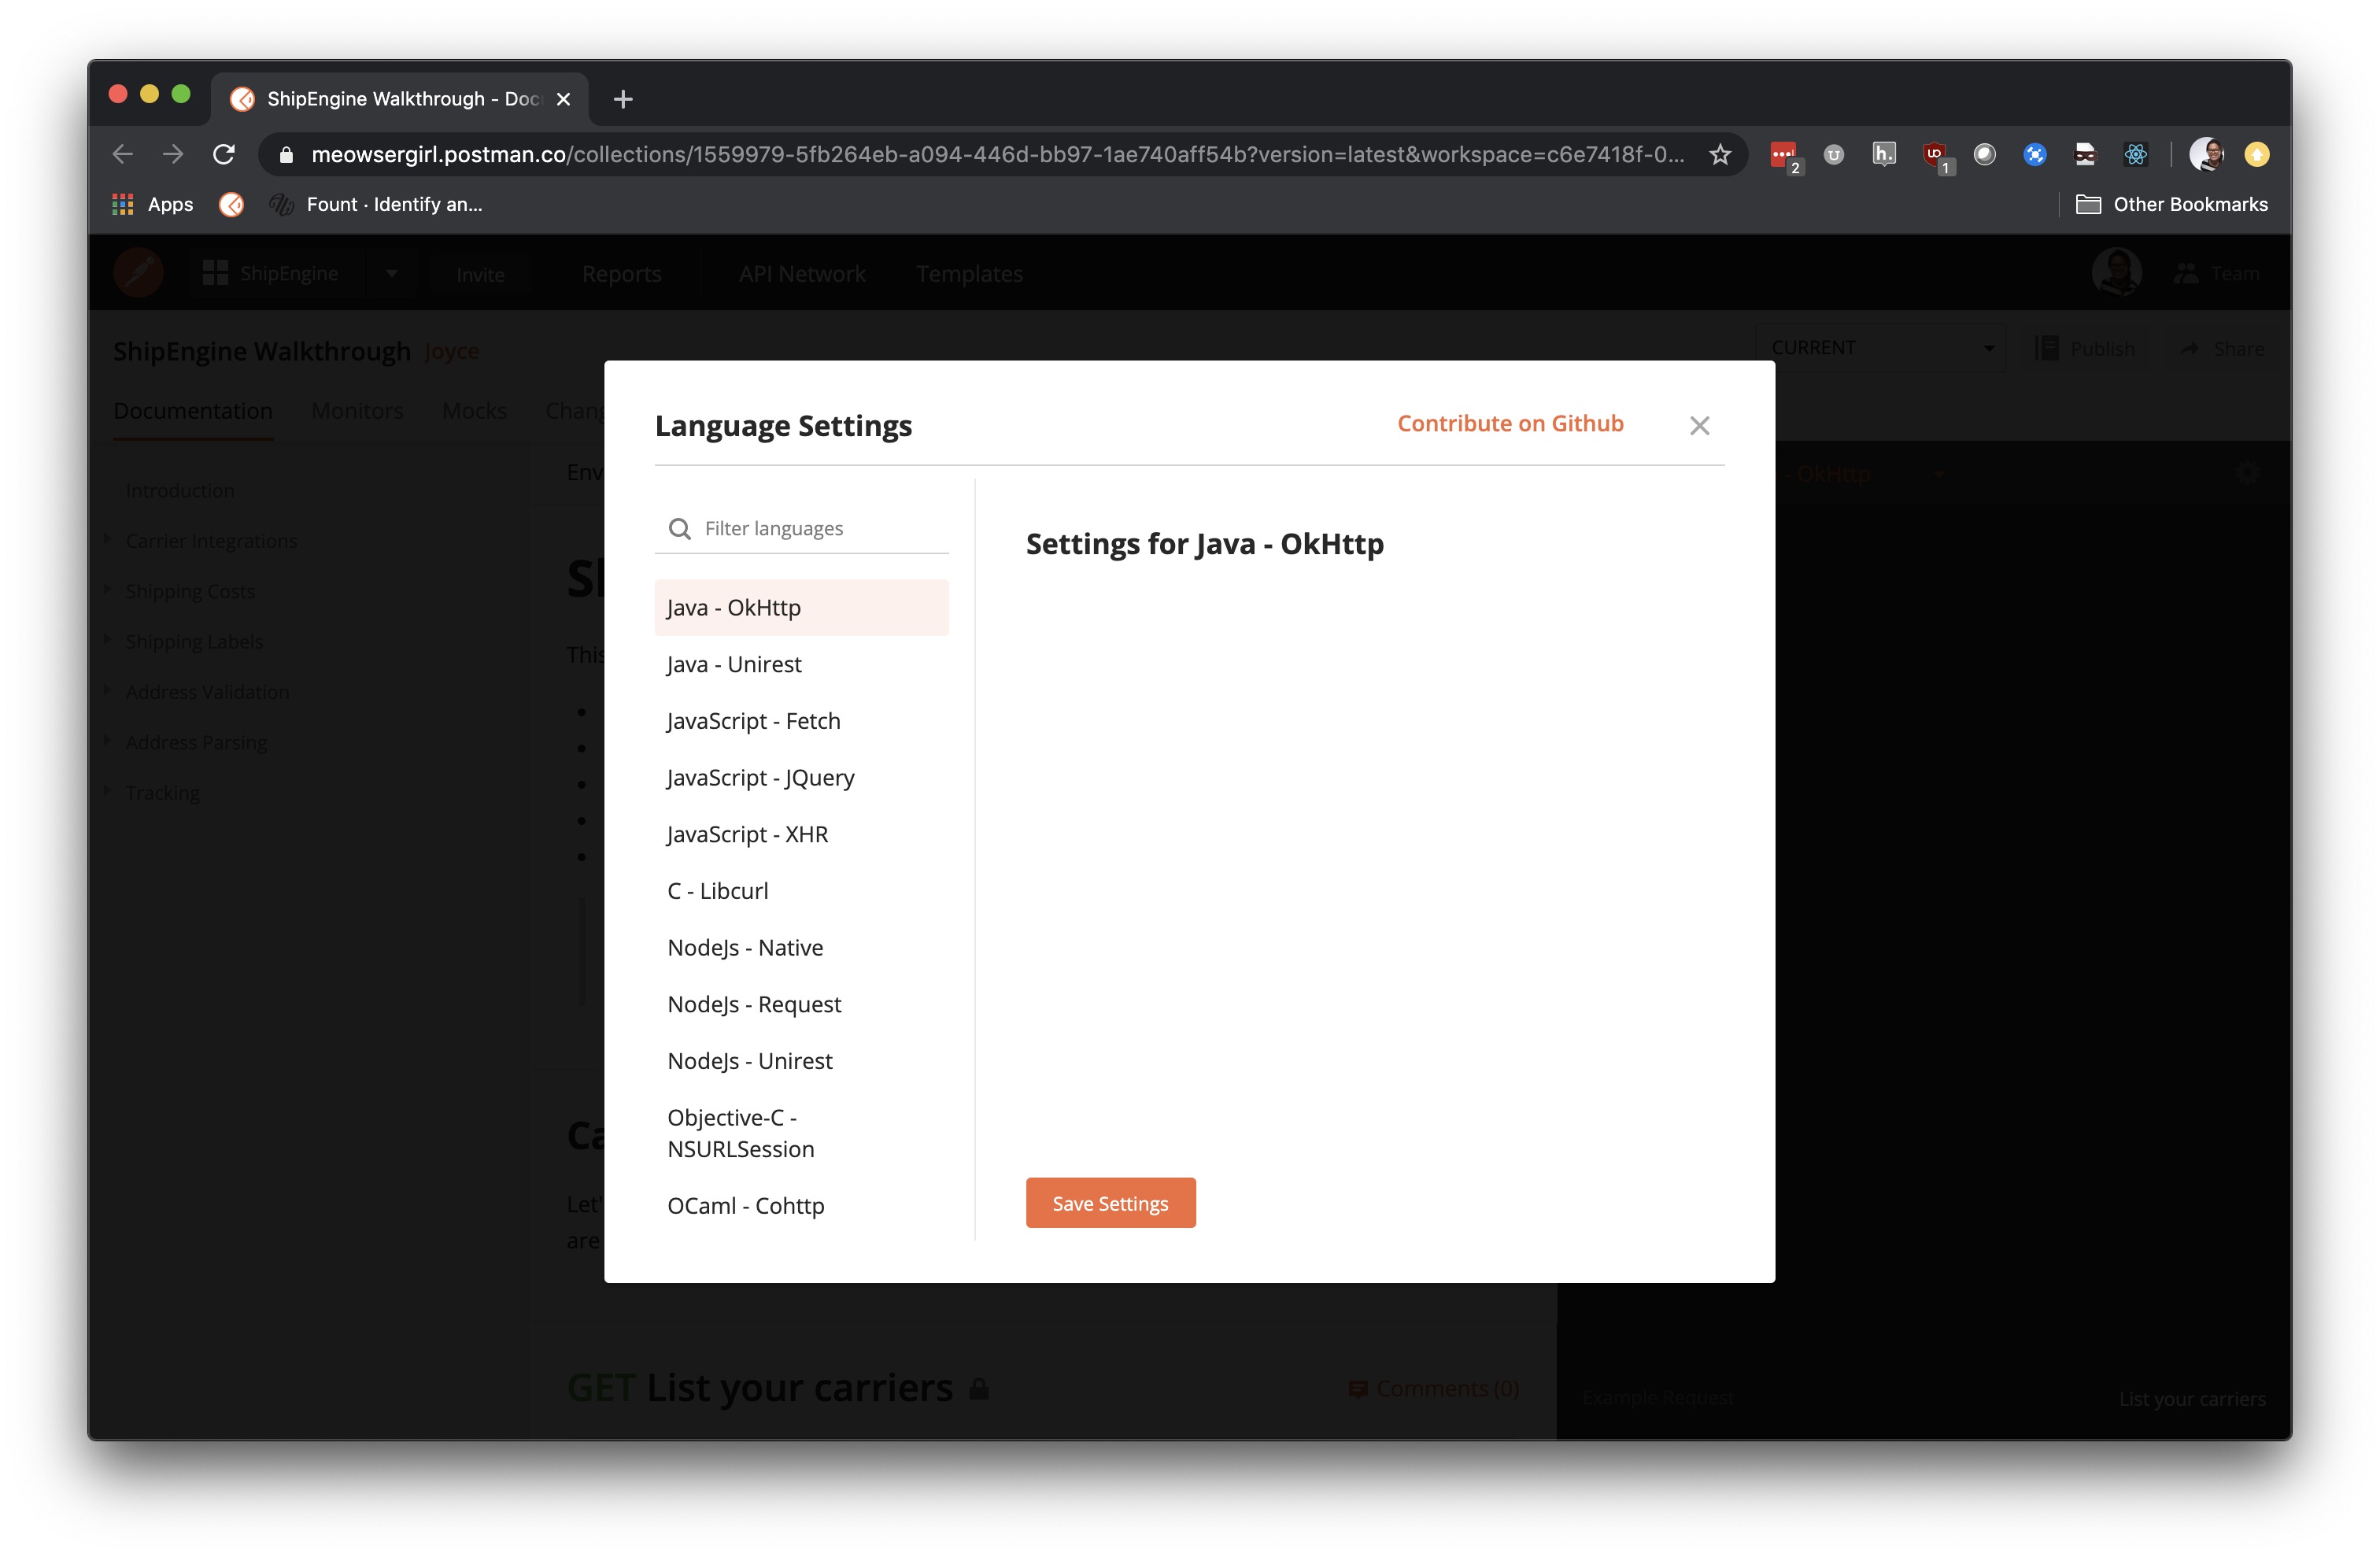The width and height of the screenshot is (2380, 1557).
Task: Click the Postman rocket logo
Action: 138,272
